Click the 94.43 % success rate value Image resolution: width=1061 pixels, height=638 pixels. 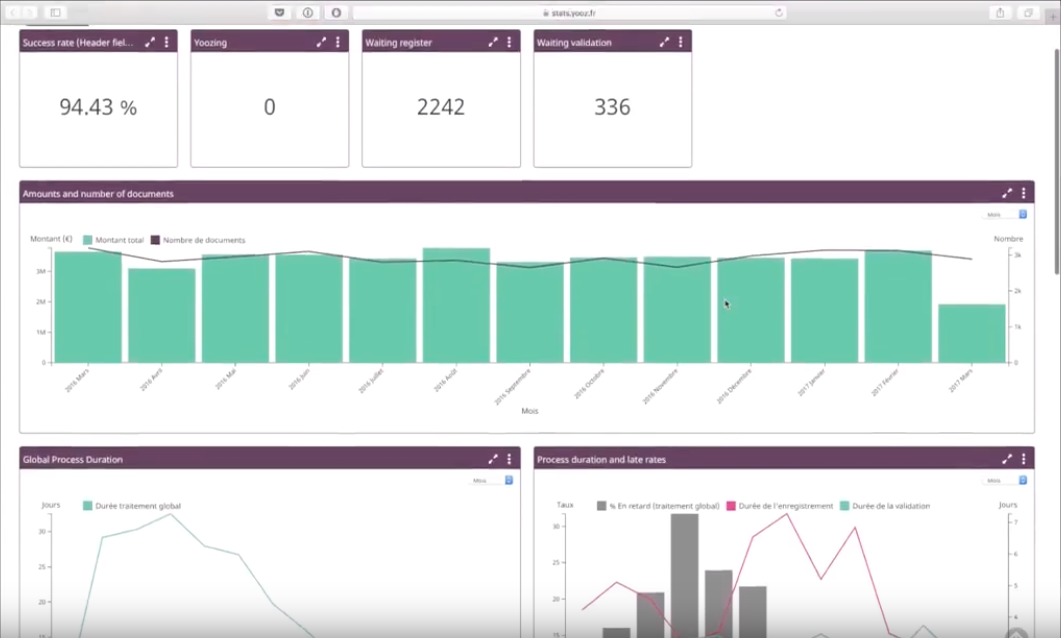pyautogui.click(x=98, y=107)
